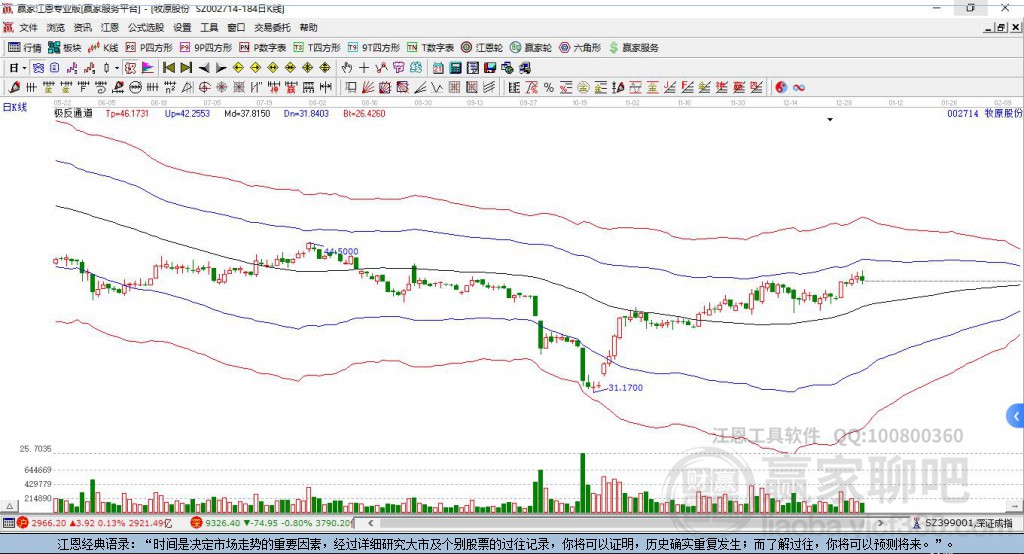Open 赢家服务 with dollar icon
1024x554 pixels.
point(633,48)
